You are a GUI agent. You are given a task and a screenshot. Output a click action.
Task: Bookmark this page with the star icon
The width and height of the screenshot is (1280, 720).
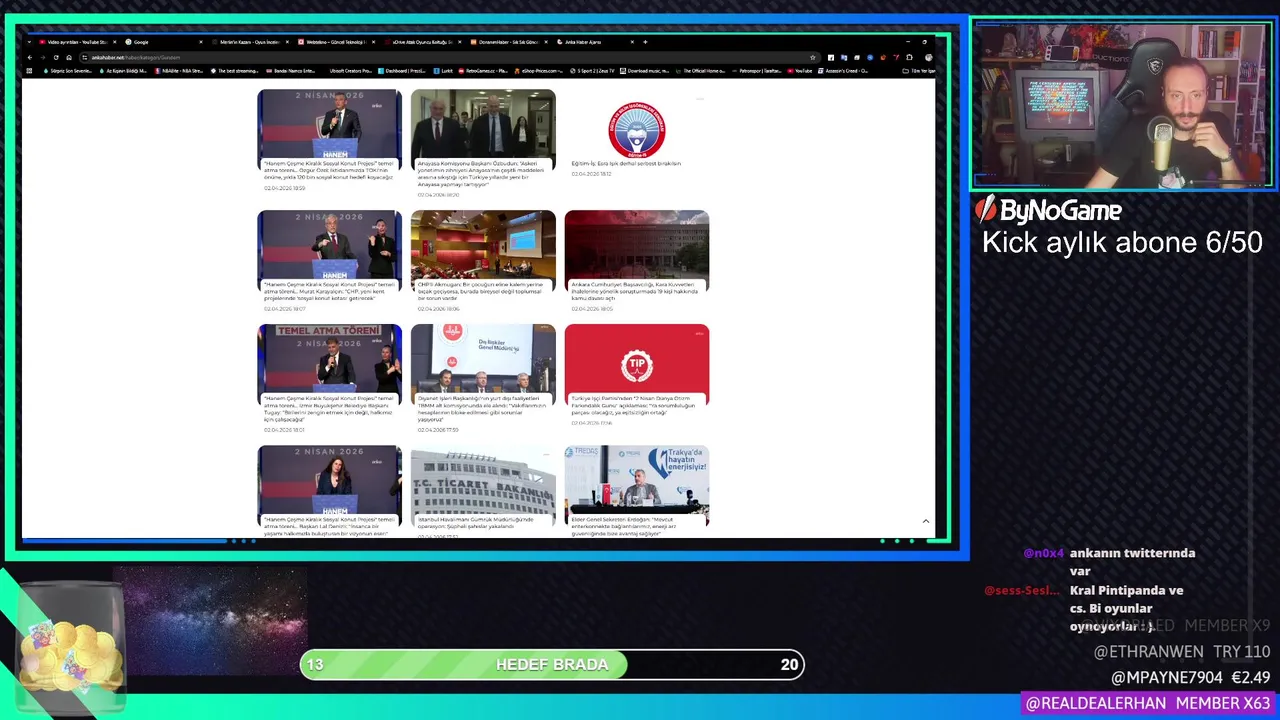pyautogui.click(x=813, y=57)
